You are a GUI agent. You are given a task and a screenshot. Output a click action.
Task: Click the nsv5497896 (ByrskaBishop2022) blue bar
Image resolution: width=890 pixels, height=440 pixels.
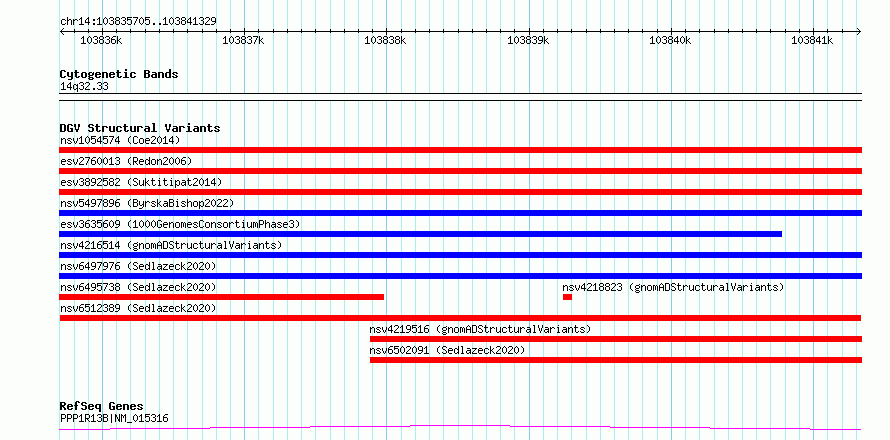[x=460, y=213]
